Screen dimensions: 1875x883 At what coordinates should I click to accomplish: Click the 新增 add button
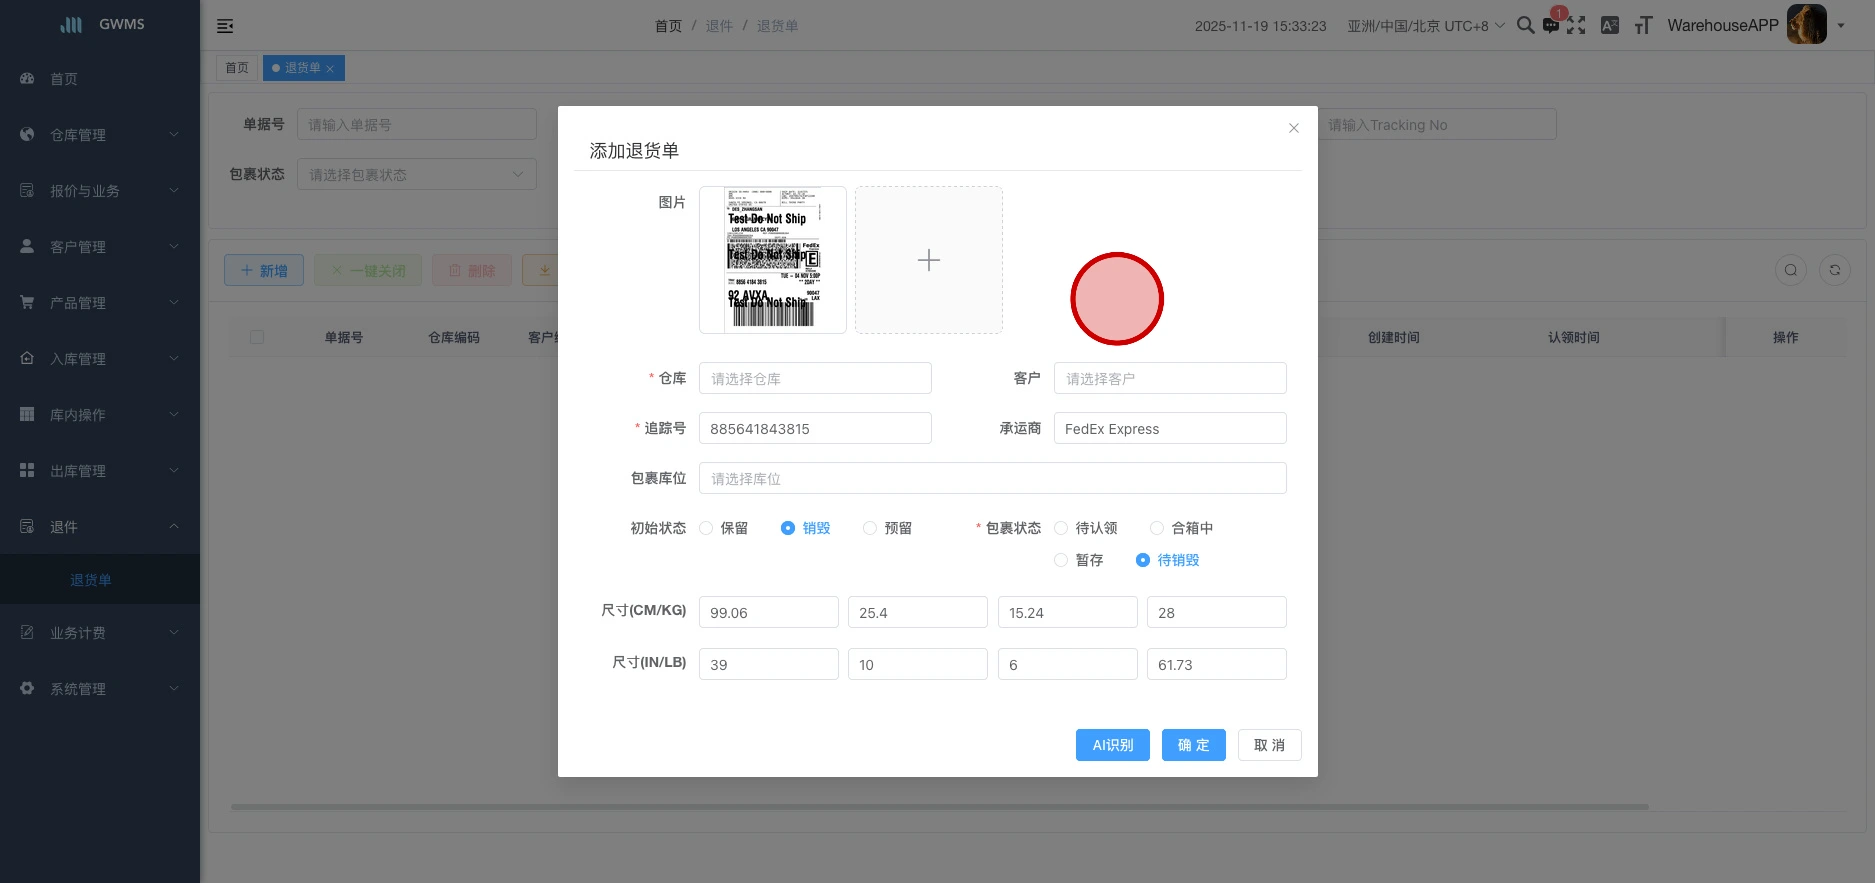pyautogui.click(x=264, y=270)
